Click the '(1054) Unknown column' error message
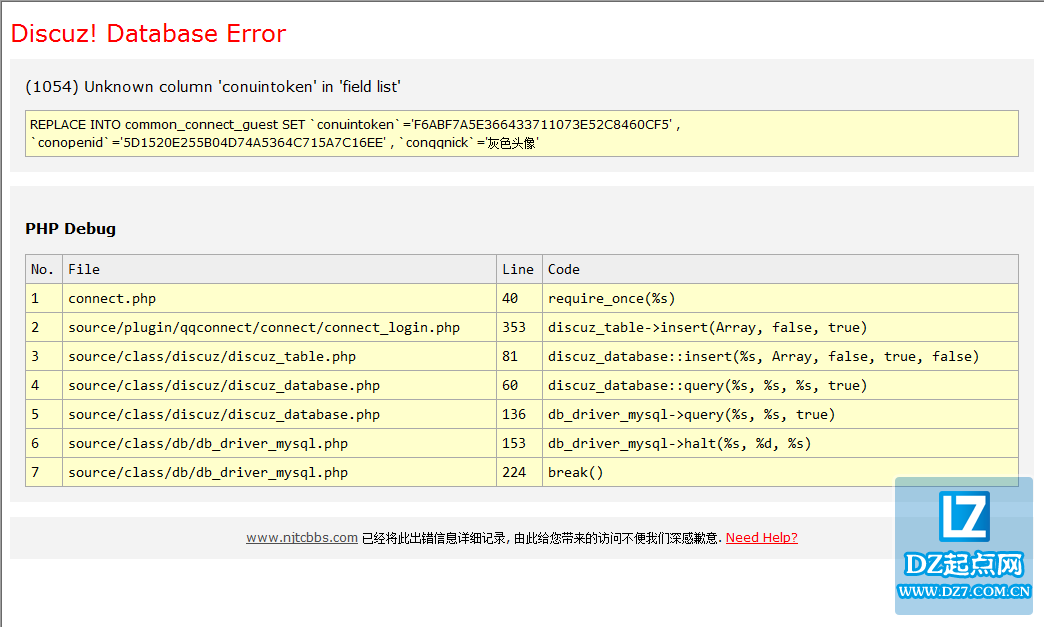 (213, 87)
